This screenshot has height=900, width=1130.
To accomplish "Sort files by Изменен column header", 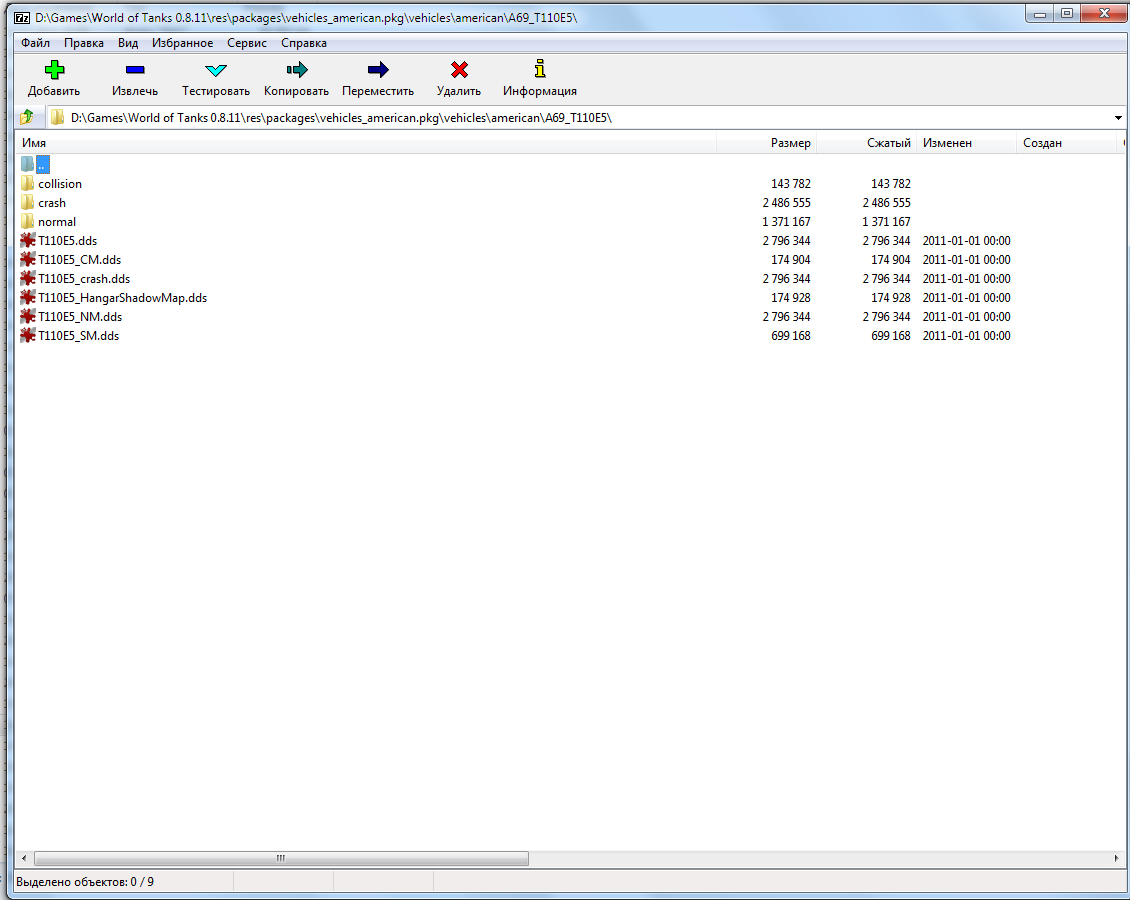I will pos(966,143).
